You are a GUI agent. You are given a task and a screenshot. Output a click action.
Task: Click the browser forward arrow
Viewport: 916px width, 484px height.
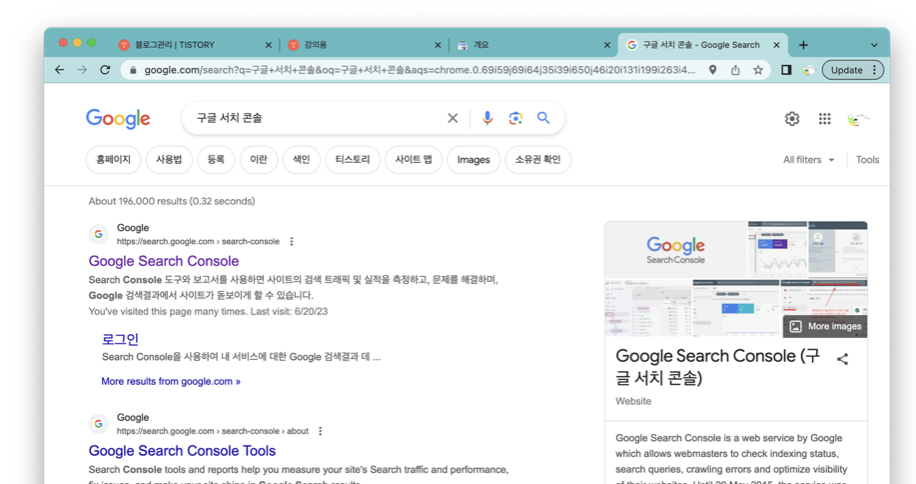82,70
